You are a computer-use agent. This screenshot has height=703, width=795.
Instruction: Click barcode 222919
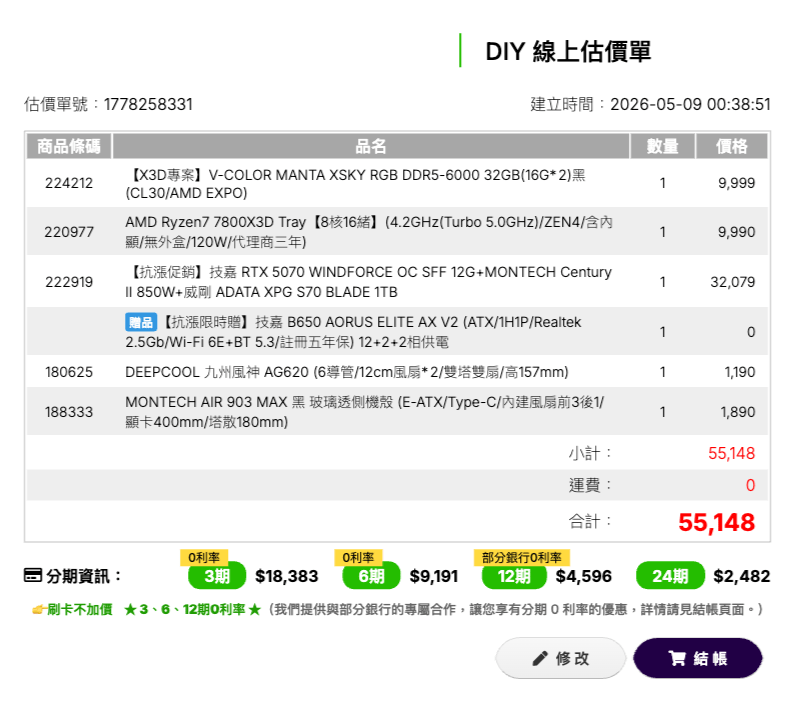(69, 282)
